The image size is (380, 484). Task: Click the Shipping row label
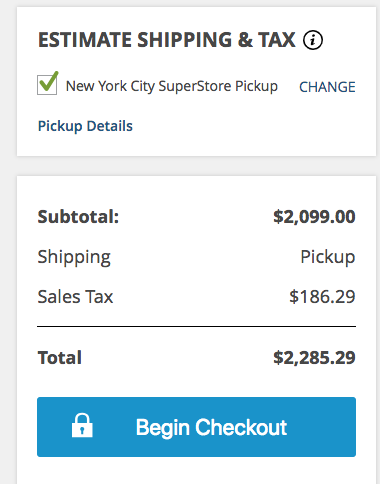pyautogui.click(x=74, y=257)
